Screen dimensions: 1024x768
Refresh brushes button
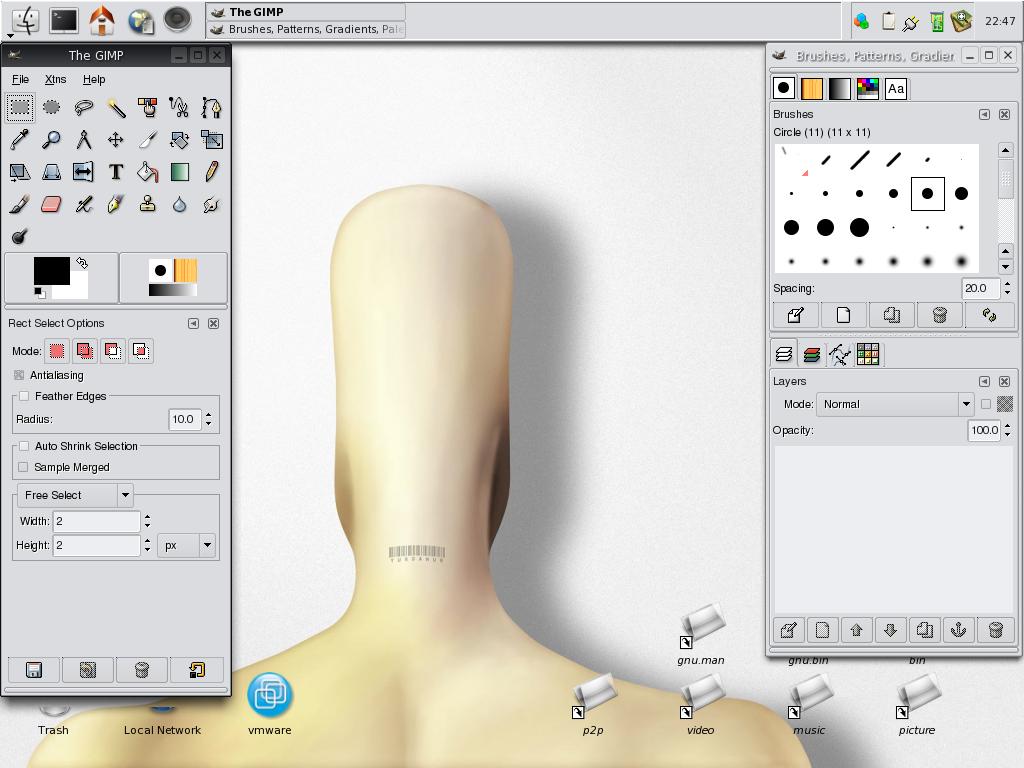click(x=989, y=315)
